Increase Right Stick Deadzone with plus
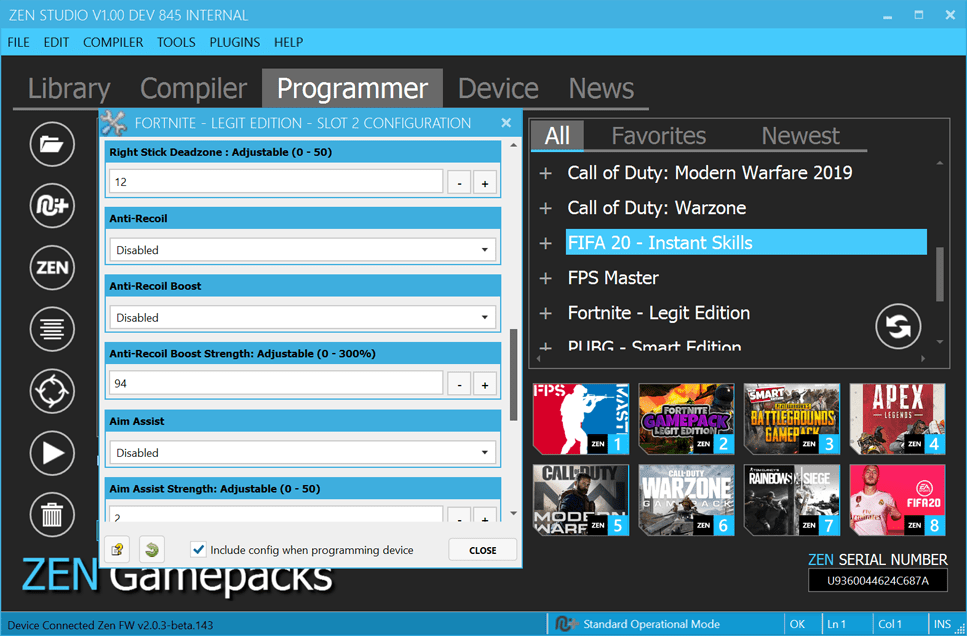The height and width of the screenshot is (636, 967). click(x=485, y=183)
